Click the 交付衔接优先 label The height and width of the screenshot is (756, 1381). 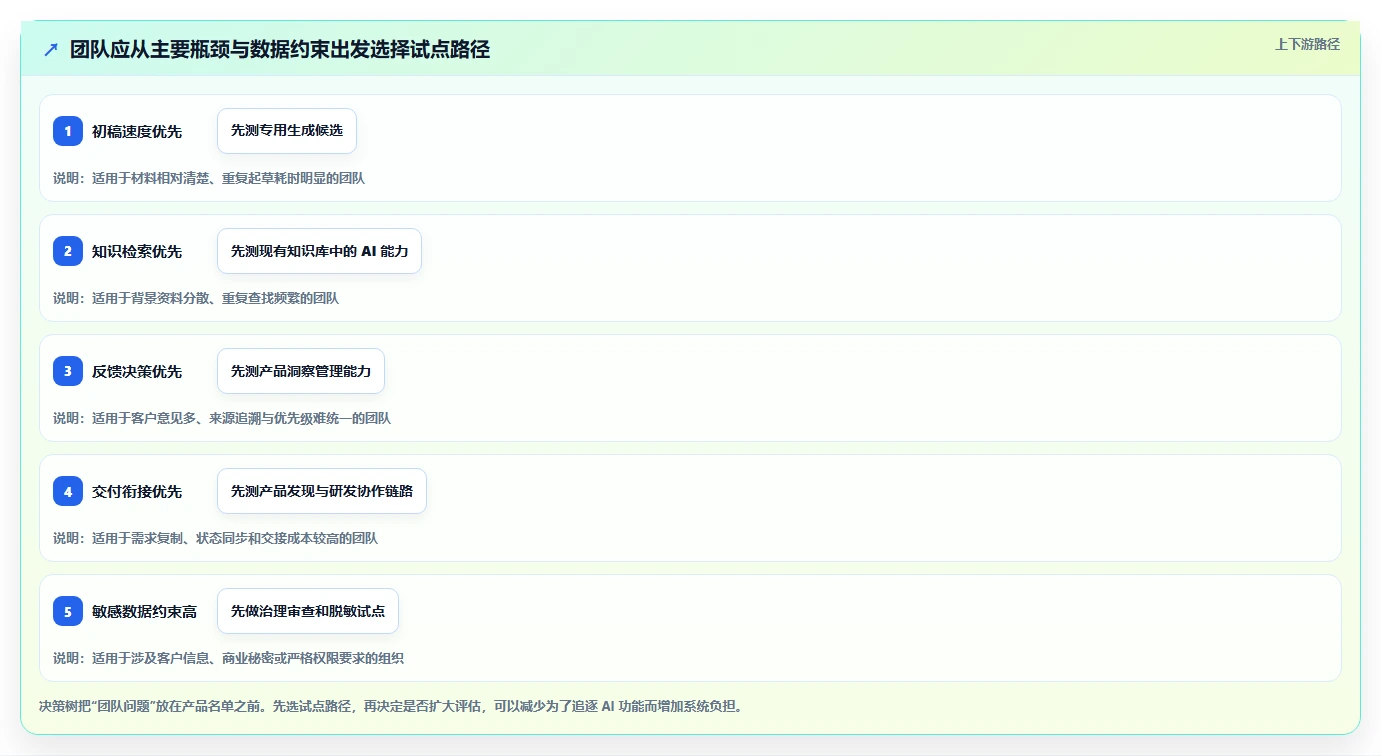[137, 491]
